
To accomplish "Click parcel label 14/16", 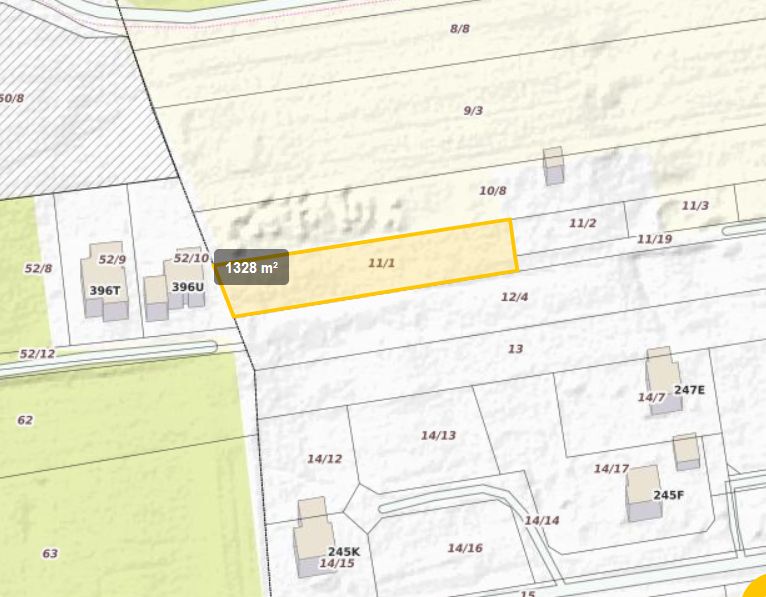I will click(466, 548).
